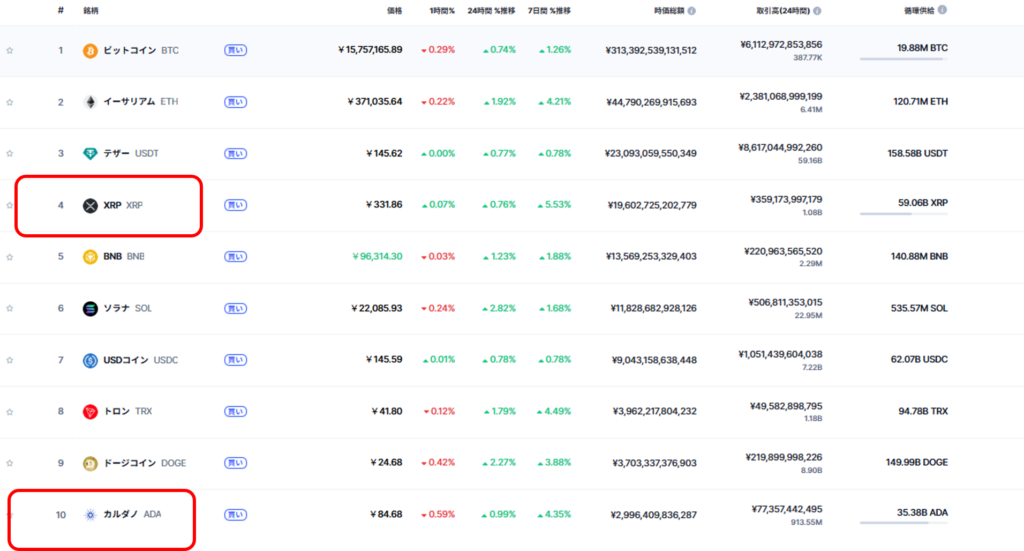Click info icon next to 循環供給 header
Viewport: 1024px width, 551px height.
942,10
